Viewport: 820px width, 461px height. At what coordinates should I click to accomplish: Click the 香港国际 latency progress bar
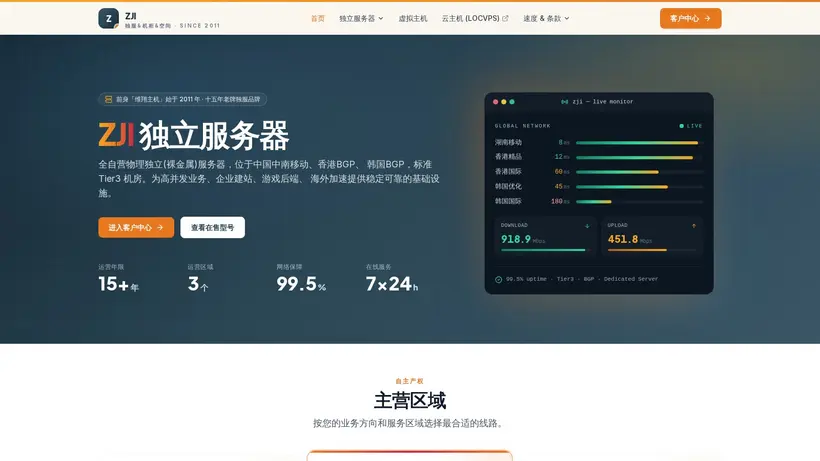pyautogui.click(x=640, y=172)
